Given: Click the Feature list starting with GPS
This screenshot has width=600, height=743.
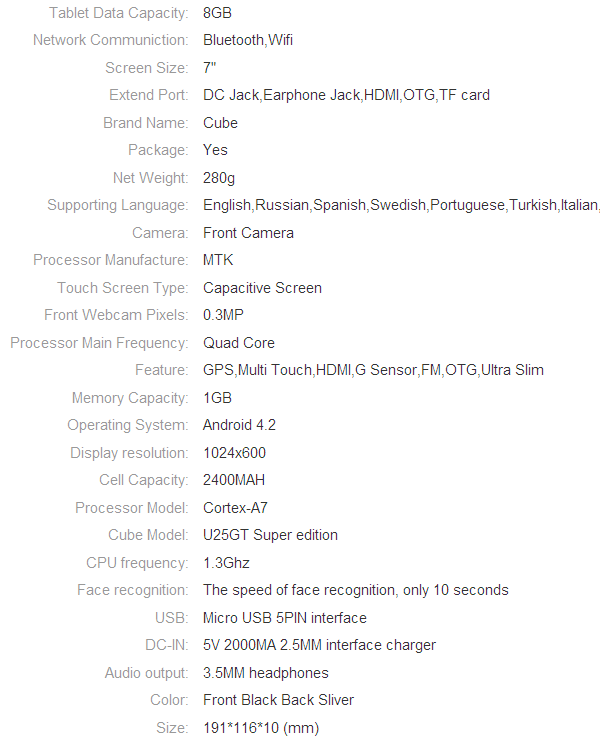Looking at the screenshot, I should coord(373,370).
